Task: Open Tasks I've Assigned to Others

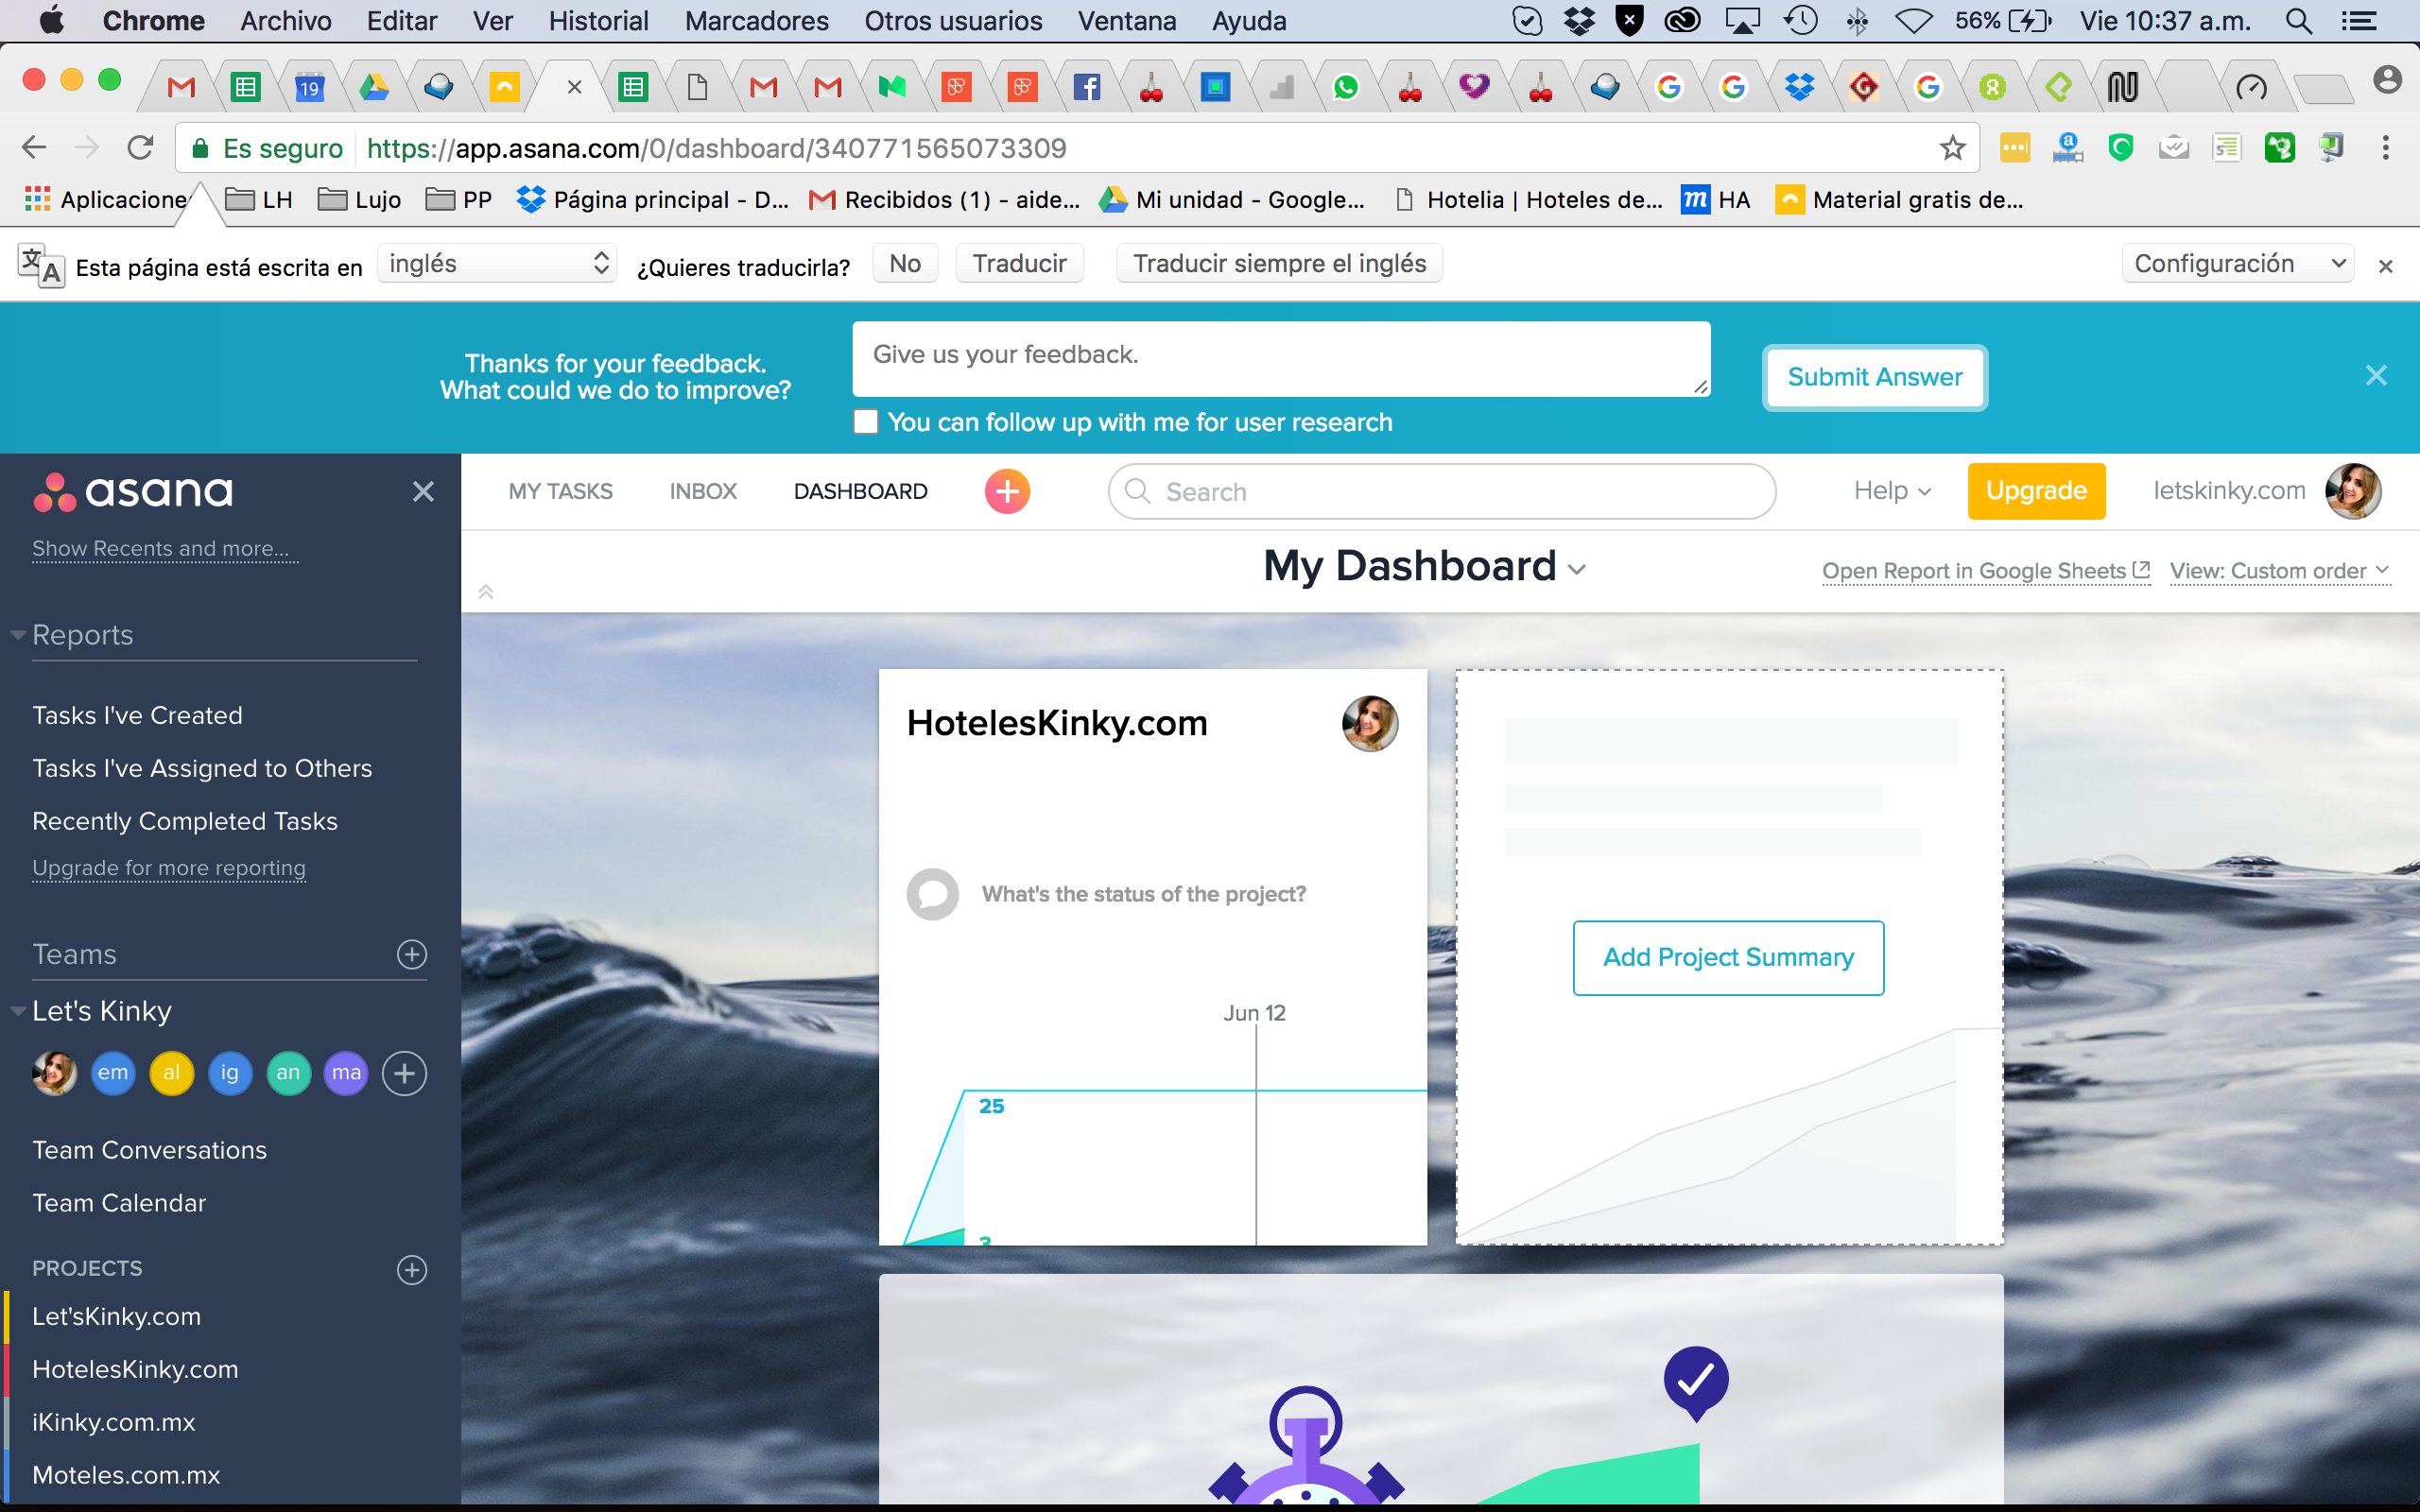Action: coord(202,768)
